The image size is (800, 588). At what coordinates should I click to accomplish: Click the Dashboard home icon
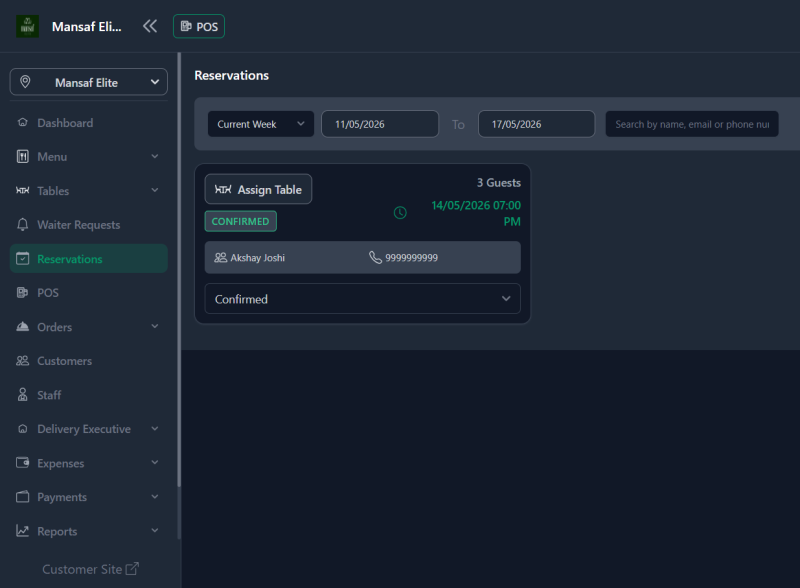(x=22, y=122)
